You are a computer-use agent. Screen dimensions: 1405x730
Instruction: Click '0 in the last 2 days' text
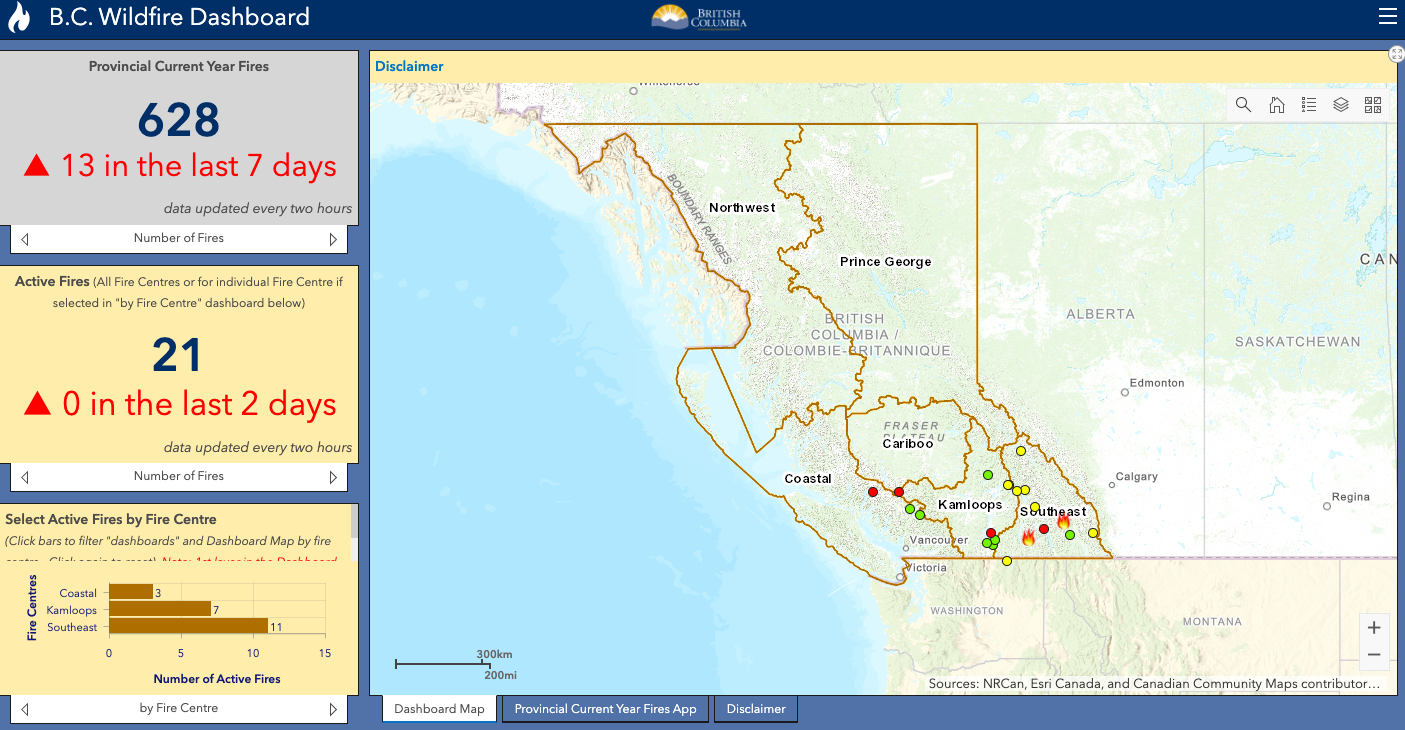[199, 404]
